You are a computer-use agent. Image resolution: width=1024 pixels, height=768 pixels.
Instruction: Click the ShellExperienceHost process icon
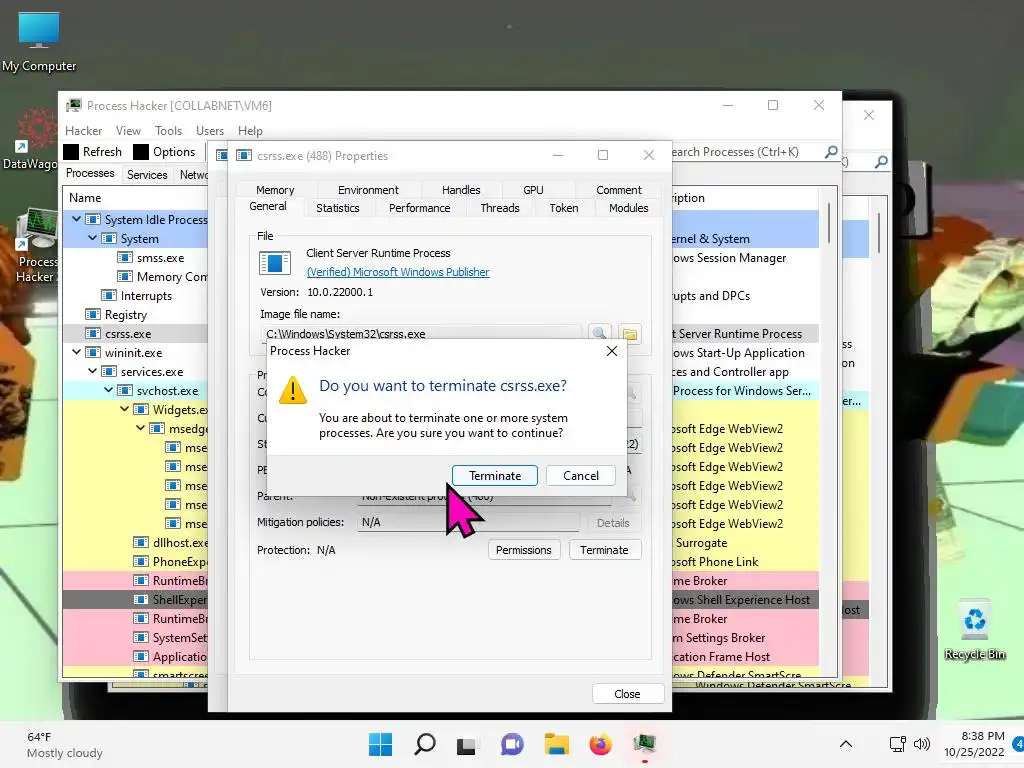pos(140,599)
